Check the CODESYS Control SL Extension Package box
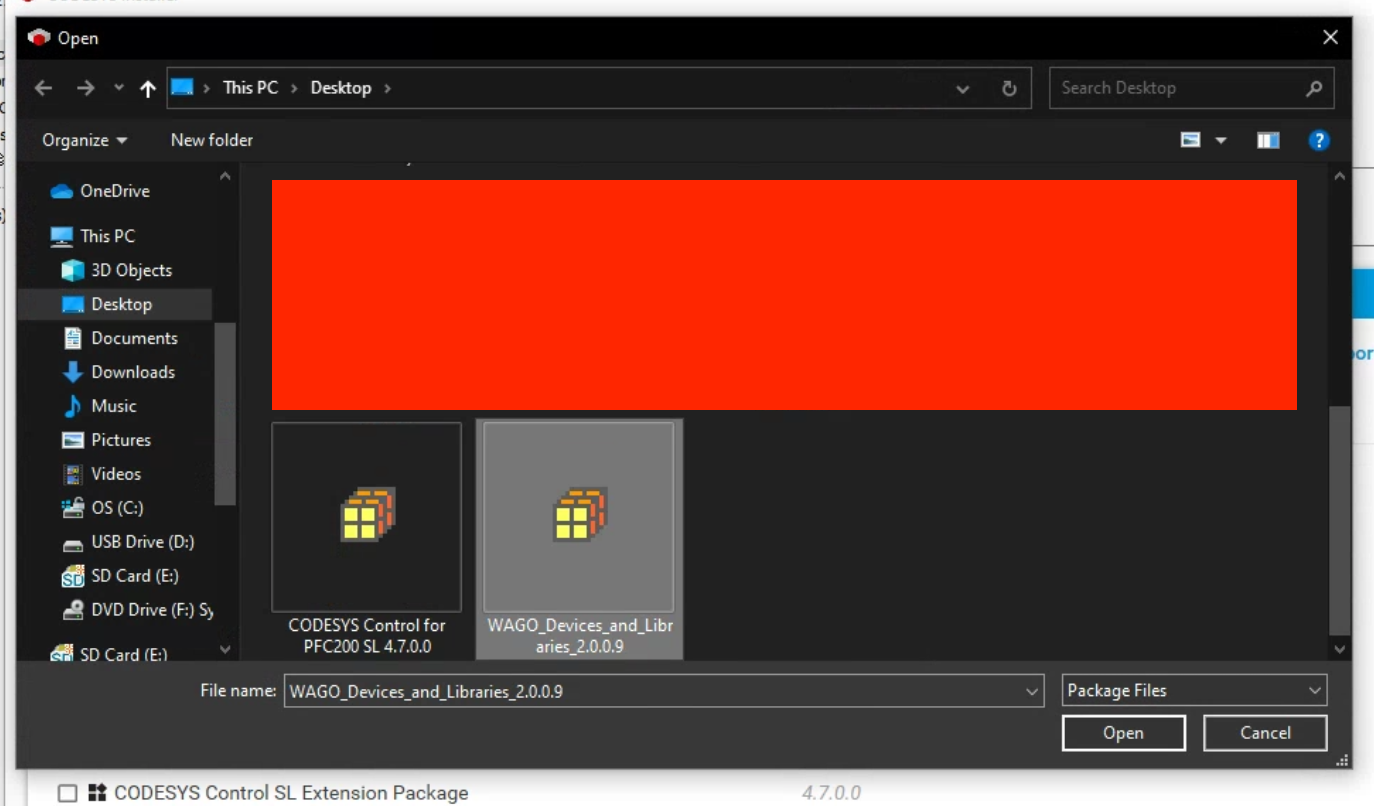Viewport: 1374px width, 806px height. click(67, 793)
